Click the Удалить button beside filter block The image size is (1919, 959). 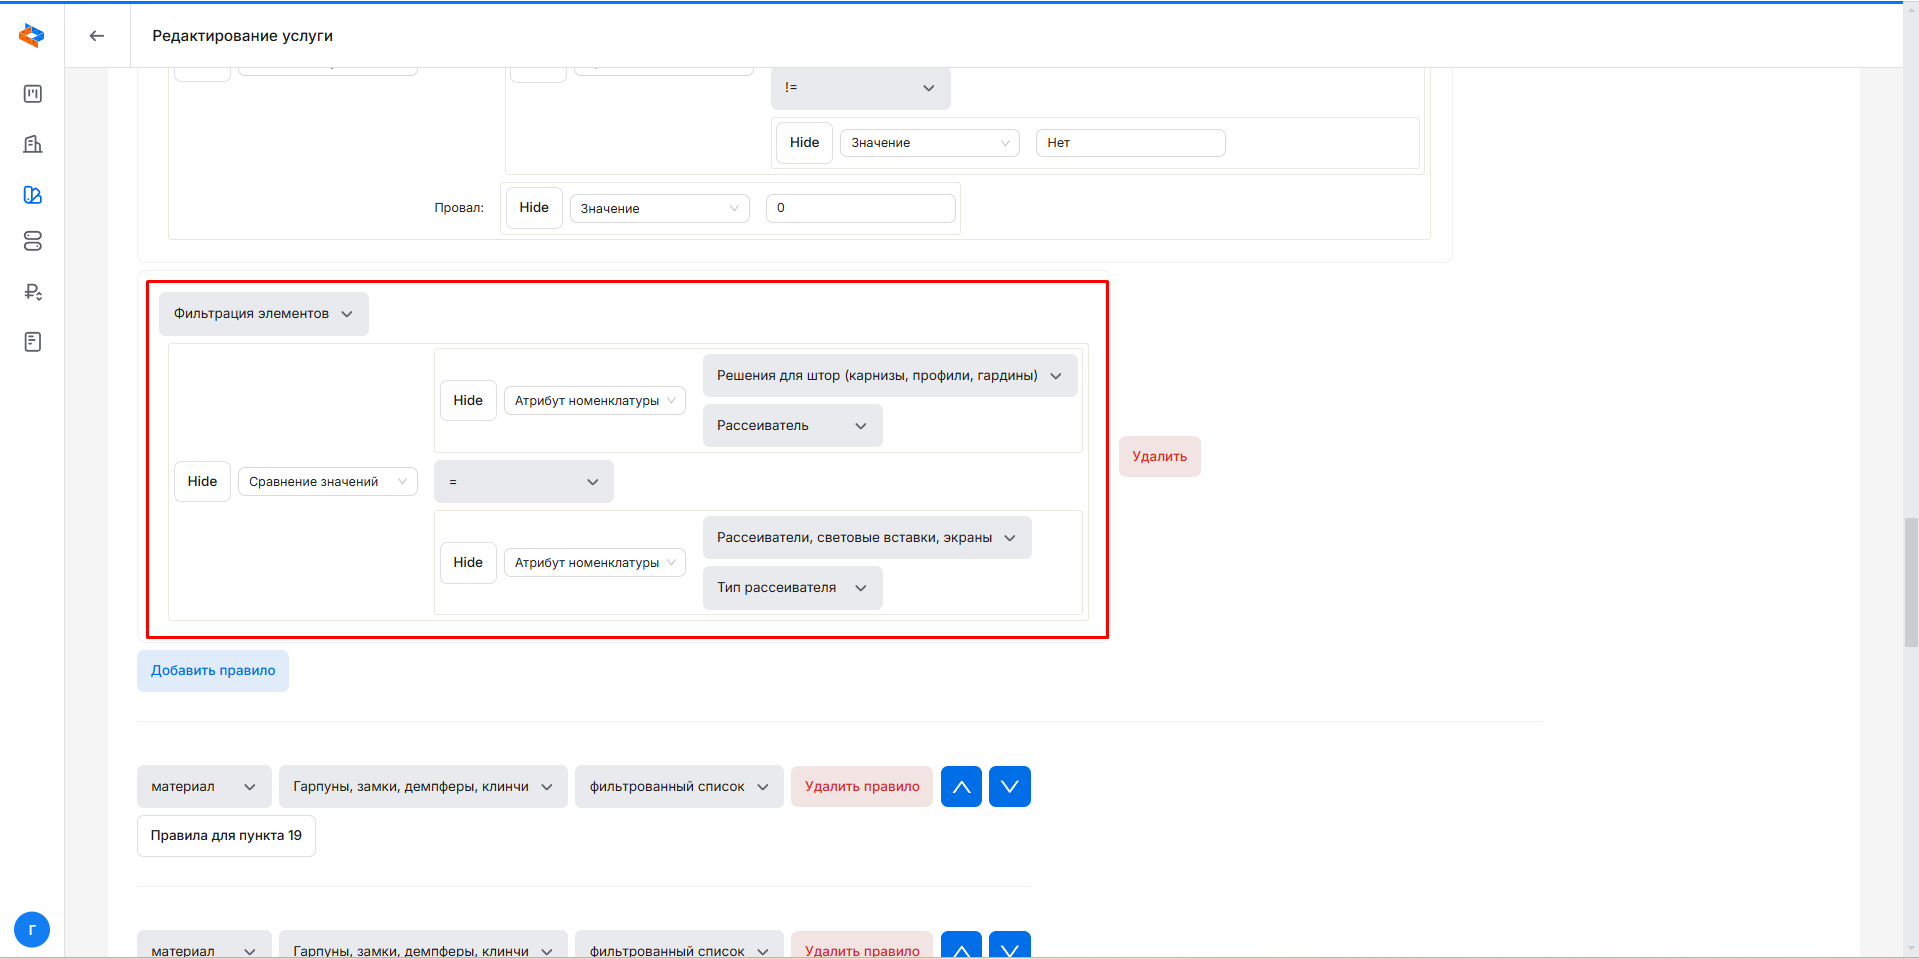[x=1159, y=457]
